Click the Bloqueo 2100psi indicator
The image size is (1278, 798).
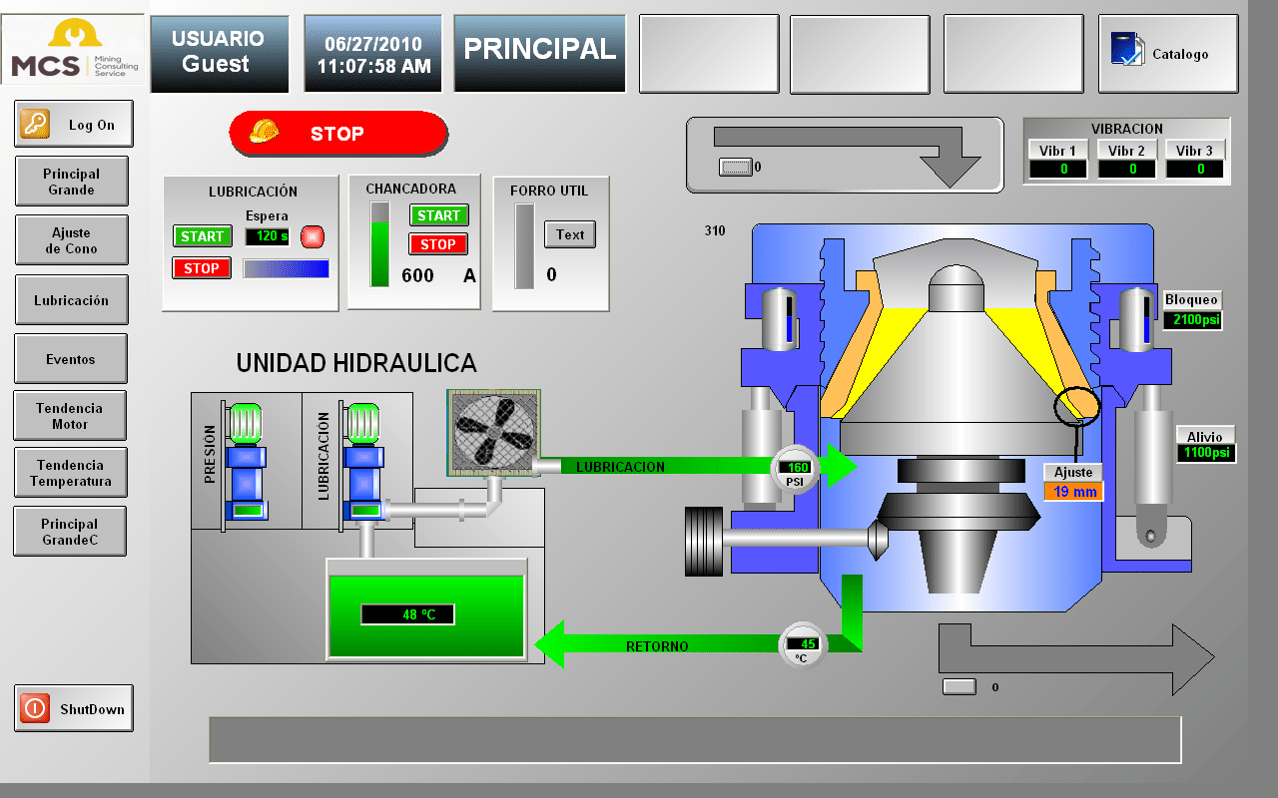click(x=1191, y=308)
